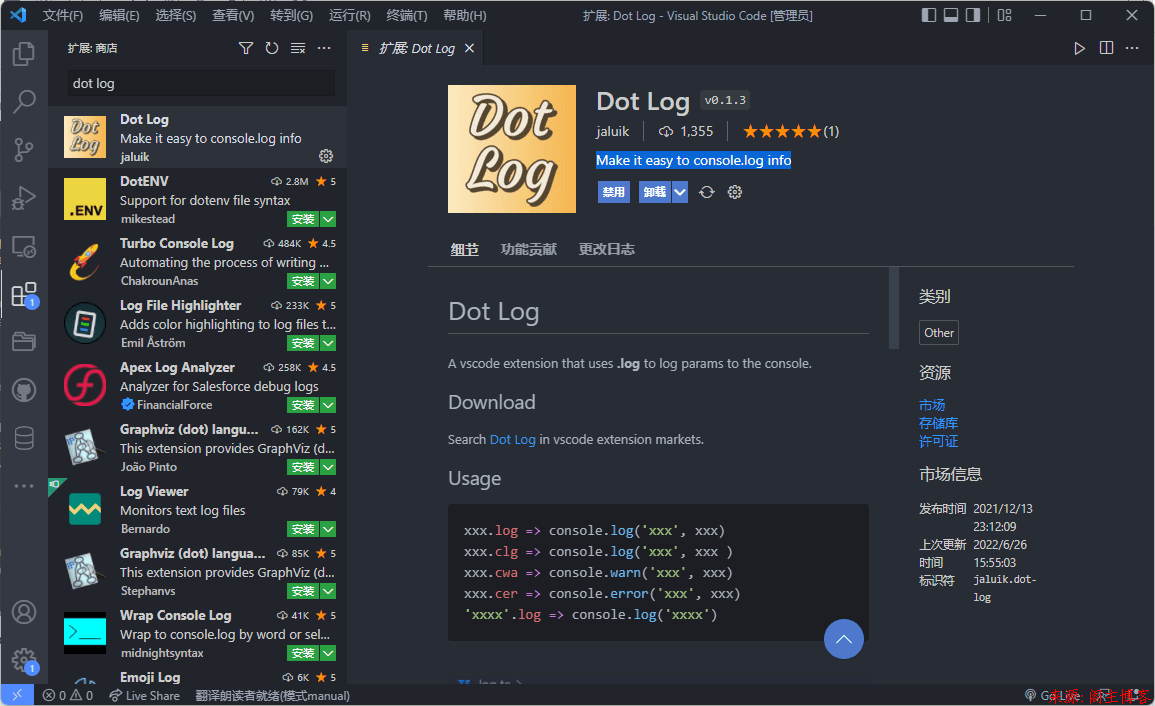
Task: Open the 查看(V) menu
Action: click(x=233, y=15)
